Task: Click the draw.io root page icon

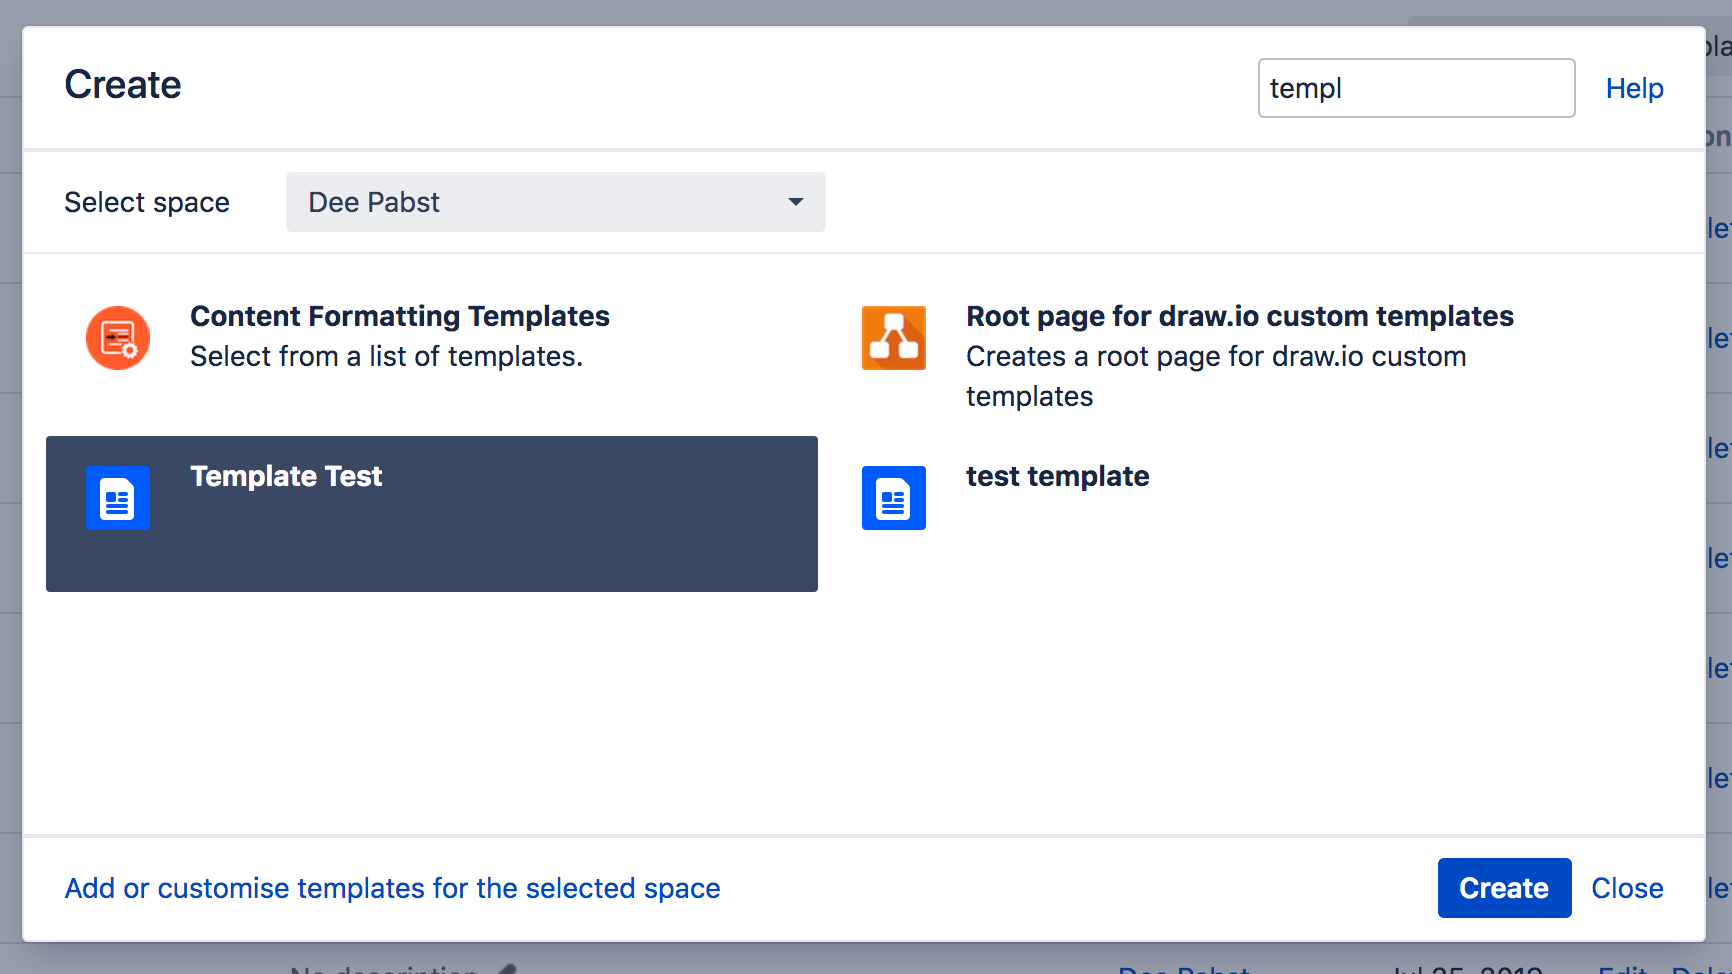Action: pos(893,338)
